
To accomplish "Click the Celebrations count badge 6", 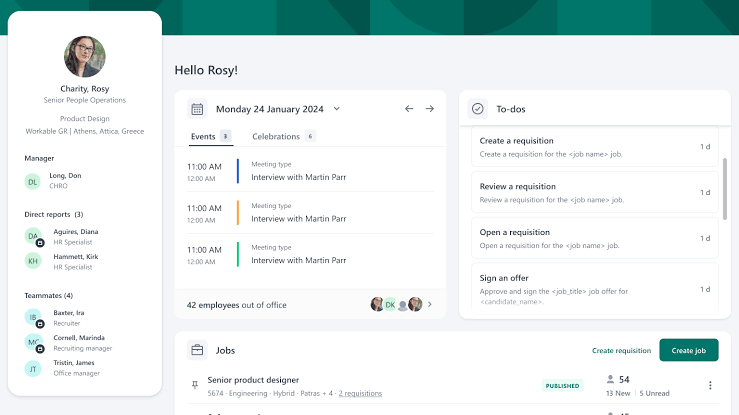I will 310,136.
